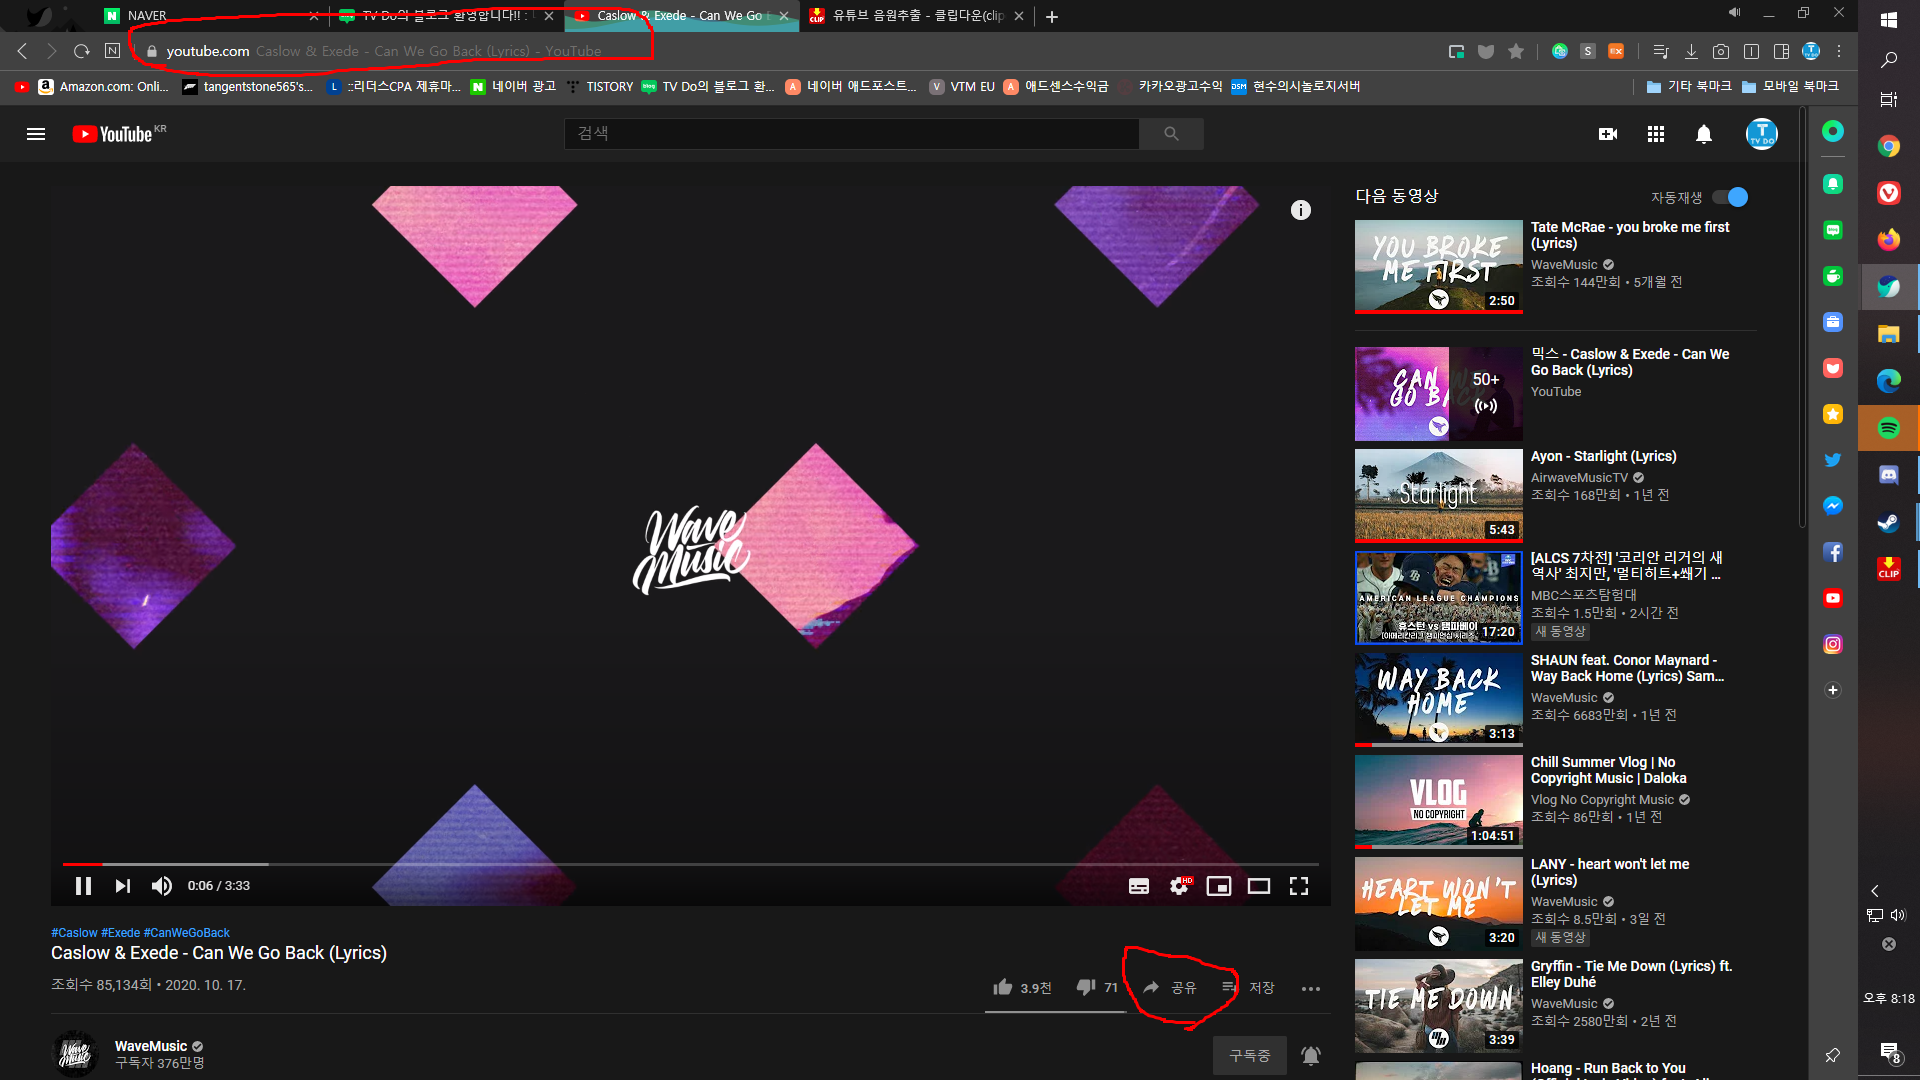The height and width of the screenshot is (1080, 1920).
Task: Click the share (공유) button
Action: pos(1170,987)
